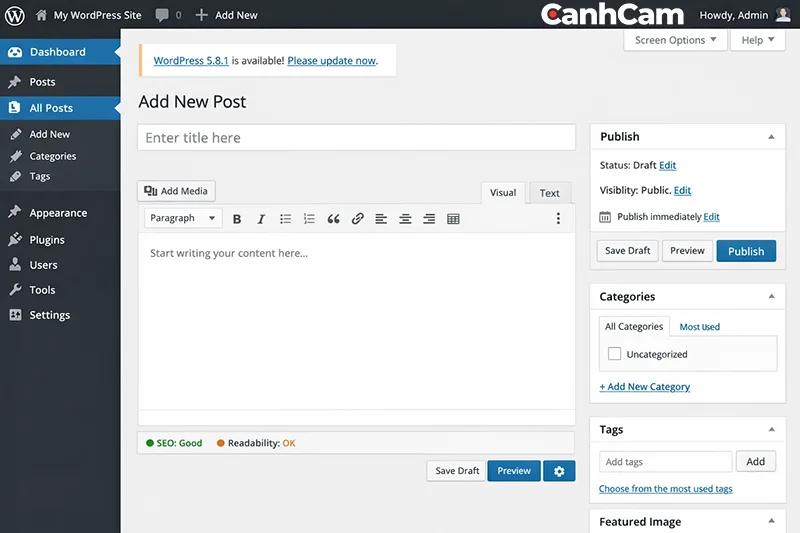Edit the post Status
Image resolution: width=800 pixels, height=533 pixels.
pyautogui.click(x=667, y=165)
